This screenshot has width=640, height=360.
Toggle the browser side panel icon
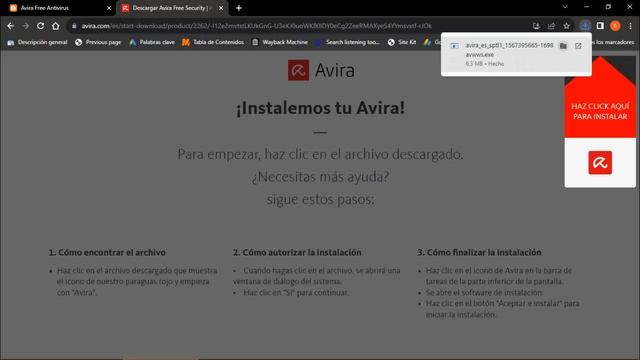600,26
